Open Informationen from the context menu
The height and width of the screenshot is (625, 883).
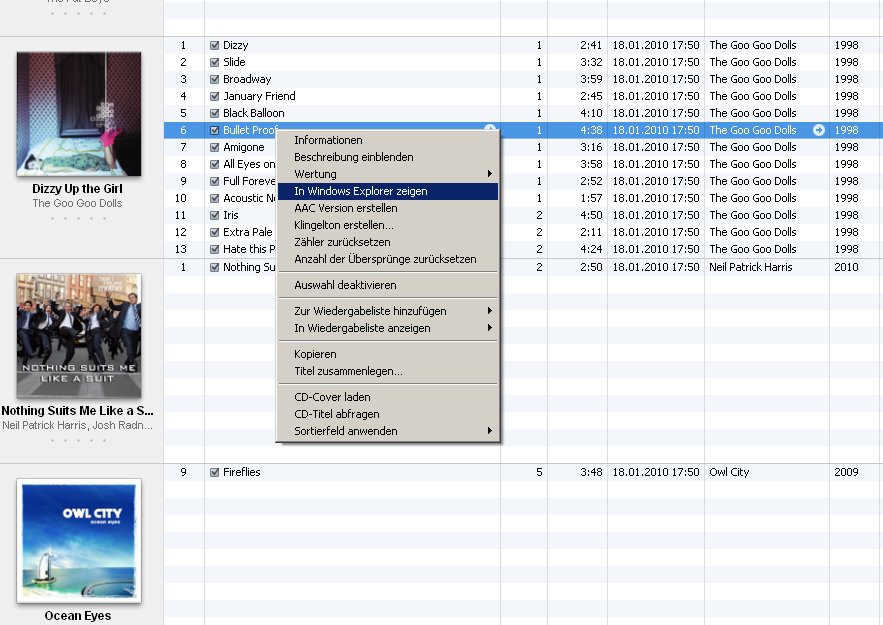click(387, 140)
